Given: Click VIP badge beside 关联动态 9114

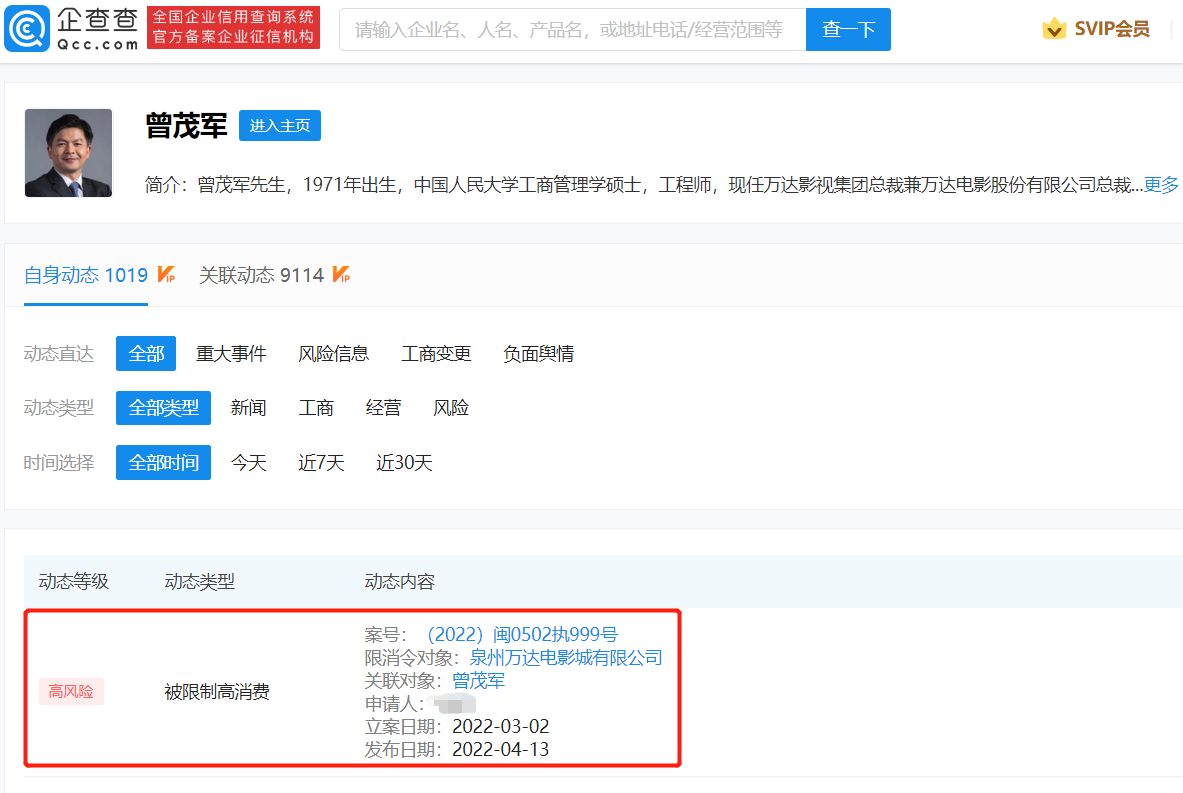Looking at the screenshot, I should click(x=341, y=274).
